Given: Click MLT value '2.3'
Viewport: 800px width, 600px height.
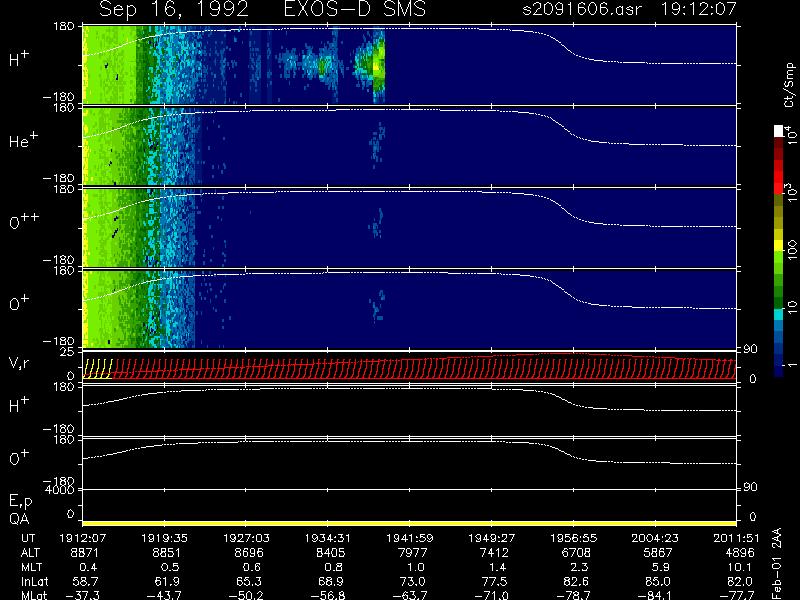Looking at the screenshot, I should point(579,567).
